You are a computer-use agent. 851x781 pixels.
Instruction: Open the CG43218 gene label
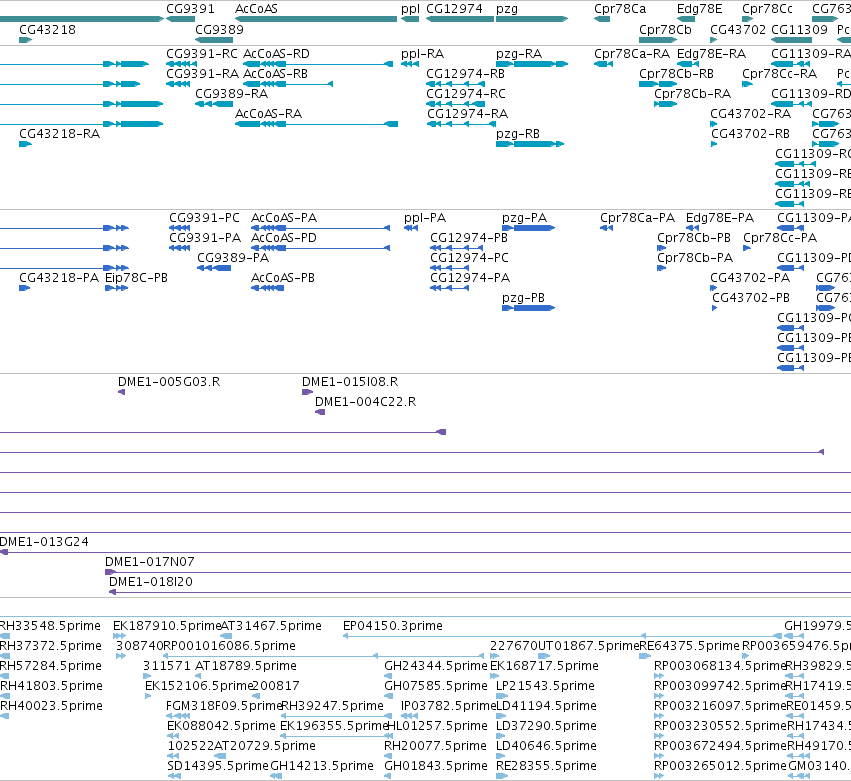pyautogui.click(x=47, y=30)
